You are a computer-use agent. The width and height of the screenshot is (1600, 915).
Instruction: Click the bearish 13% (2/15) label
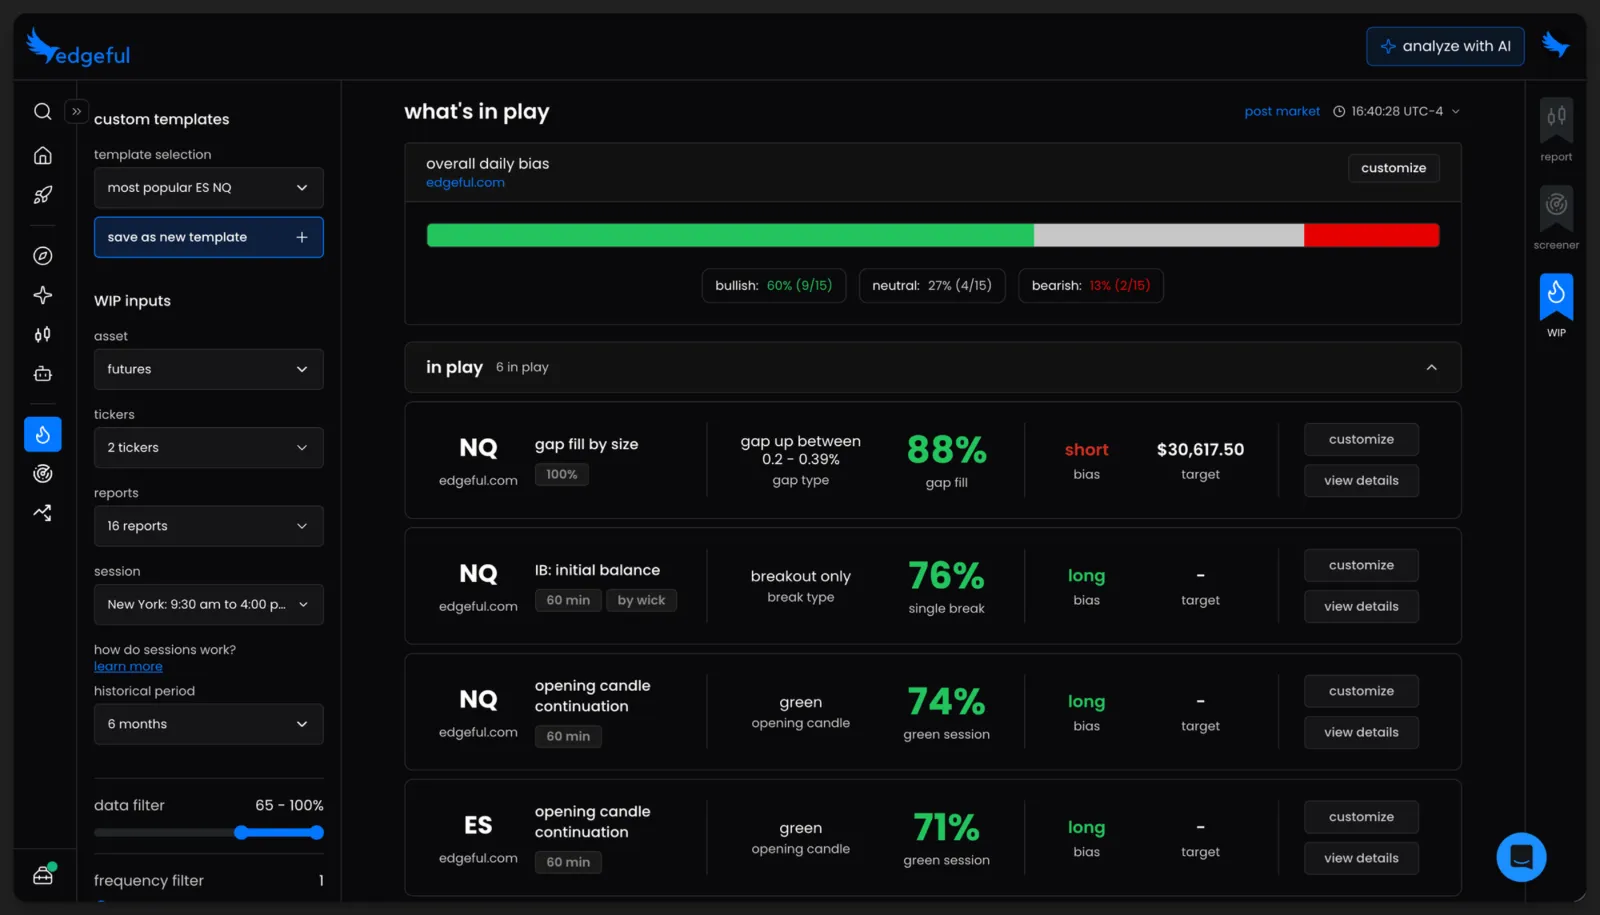click(1090, 285)
